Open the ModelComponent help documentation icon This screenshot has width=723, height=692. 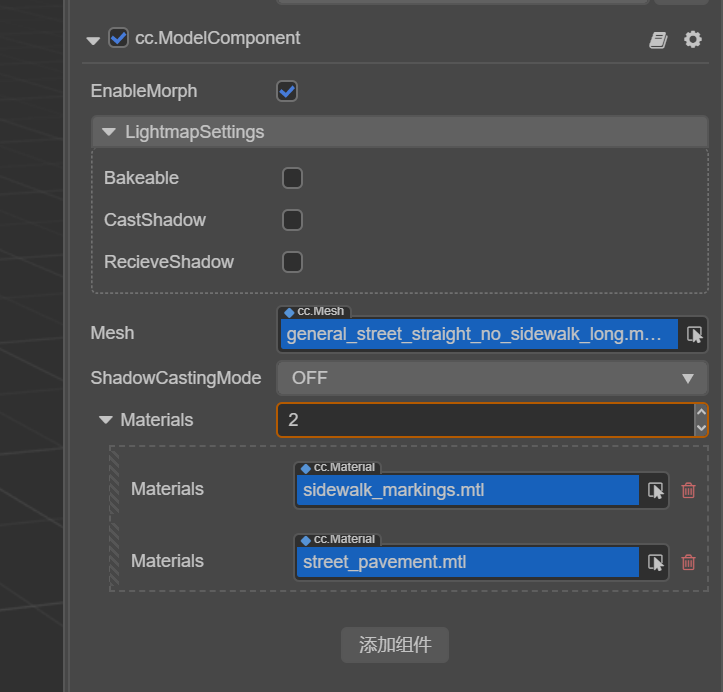point(658,39)
